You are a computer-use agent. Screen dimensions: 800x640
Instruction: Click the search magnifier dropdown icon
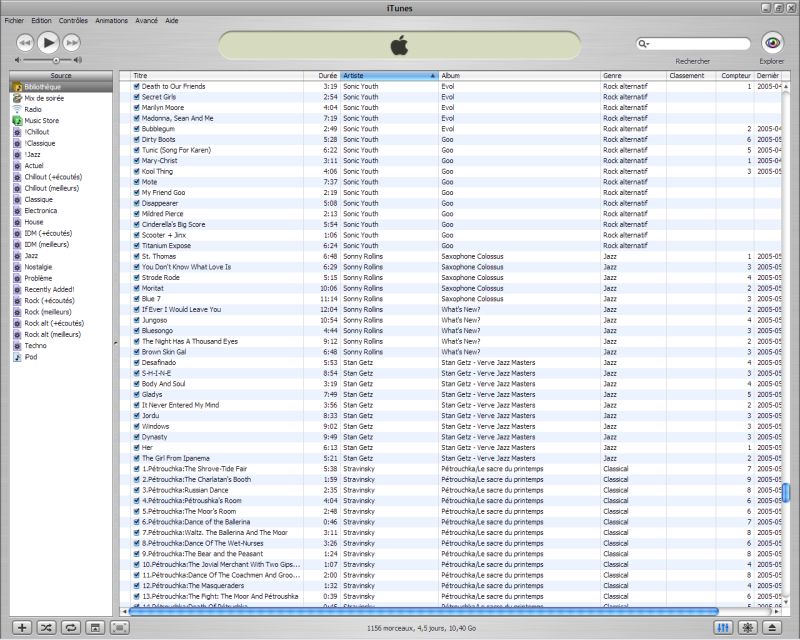tap(643, 44)
